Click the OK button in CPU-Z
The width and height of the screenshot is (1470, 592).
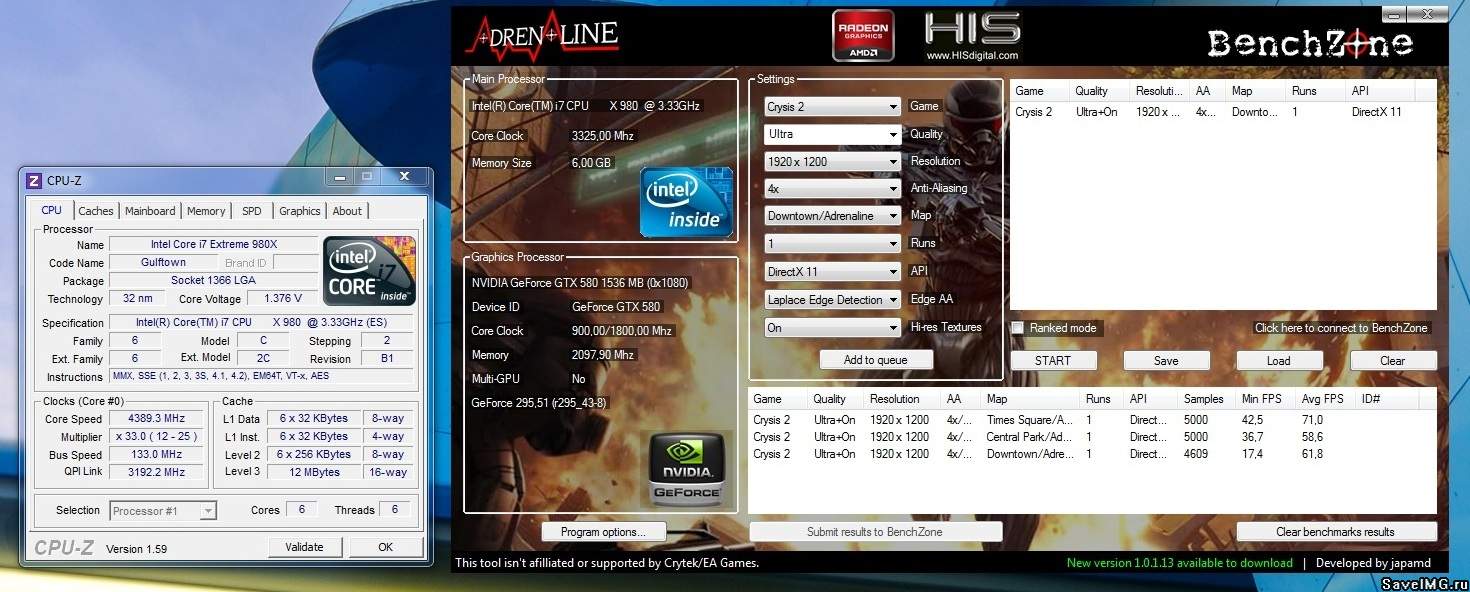[x=386, y=547]
